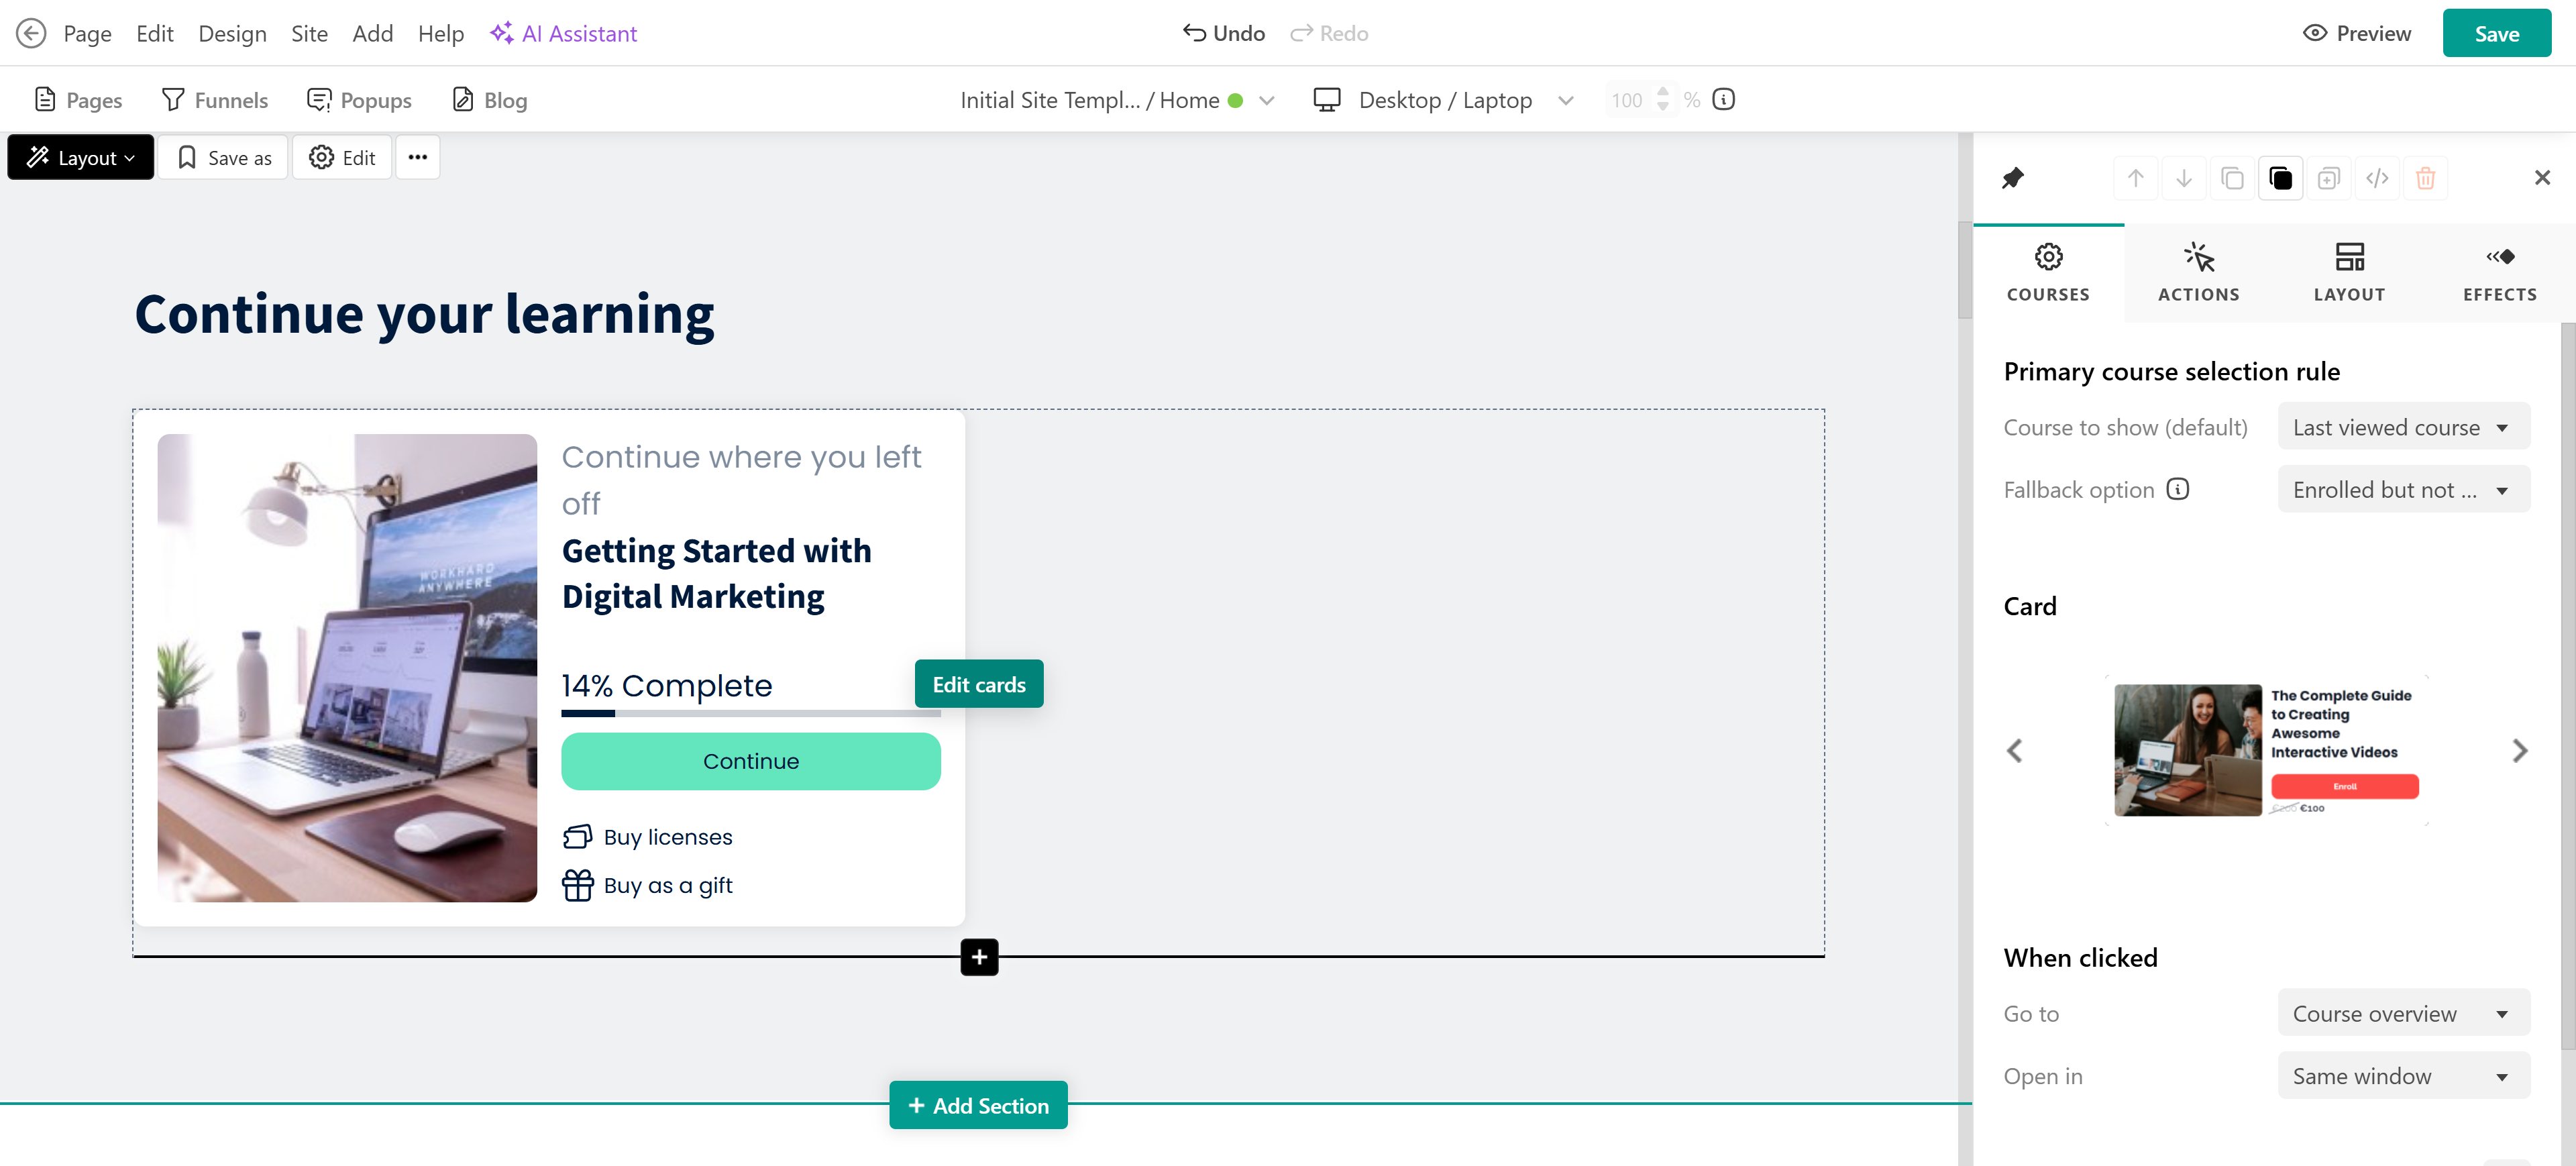Viewport: 2576px width, 1166px height.
Task: Expand the Go to Course overview dropdown
Action: tap(2403, 1013)
